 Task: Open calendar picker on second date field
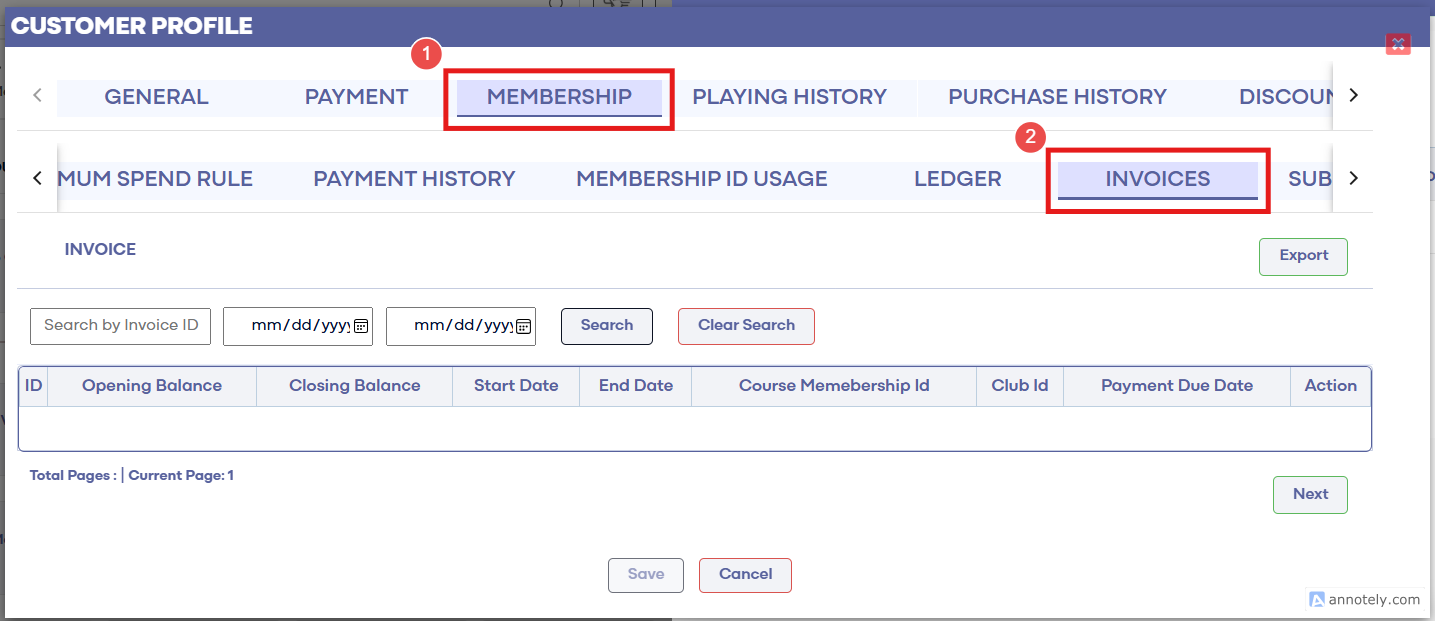[x=523, y=326]
